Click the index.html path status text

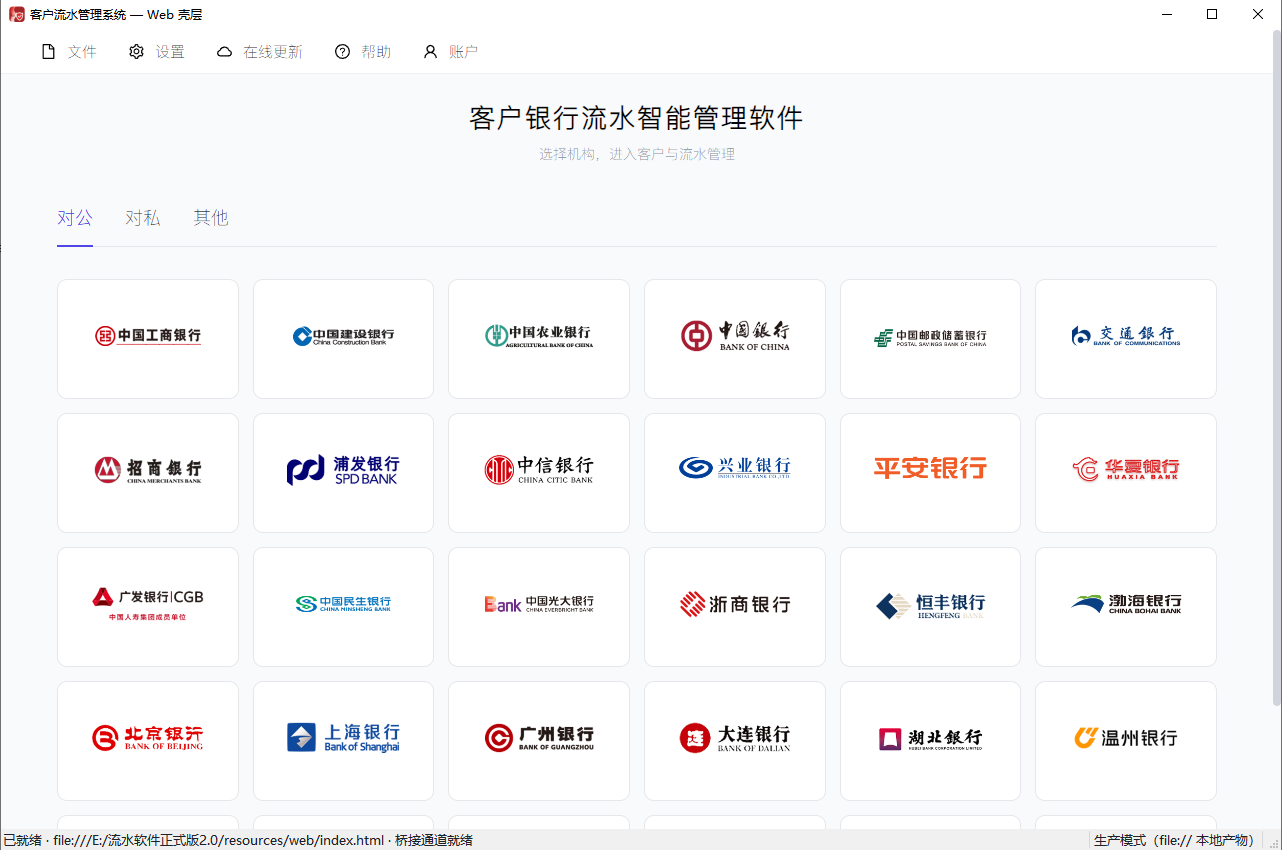(238, 840)
